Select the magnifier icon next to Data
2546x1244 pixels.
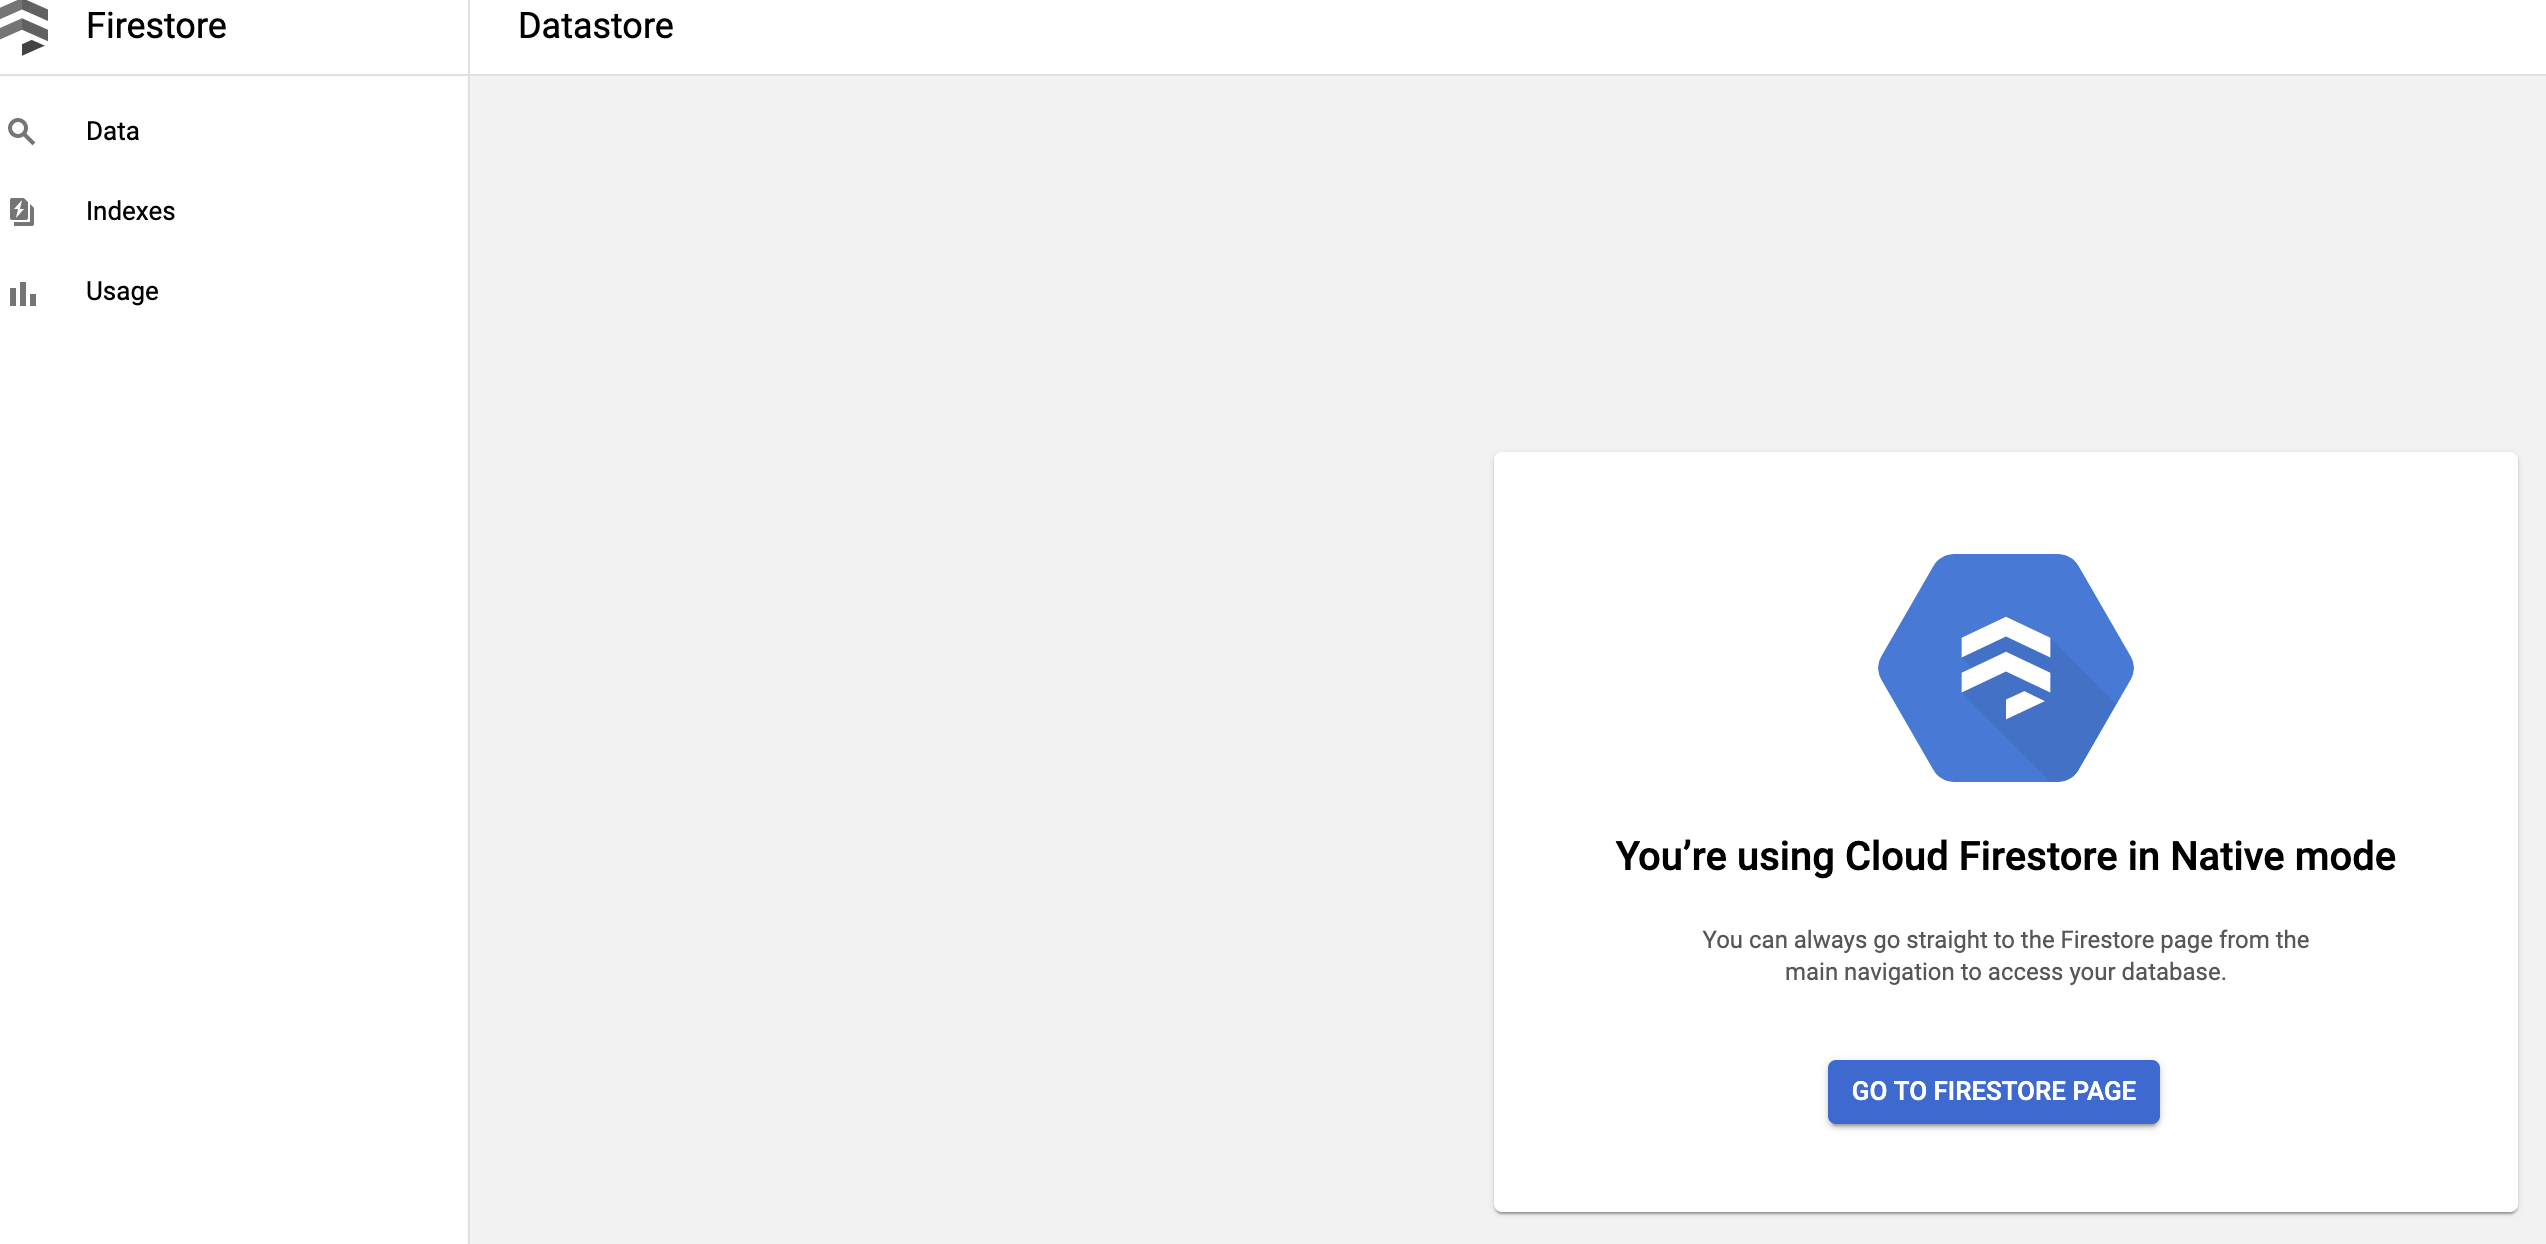tap(21, 130)
